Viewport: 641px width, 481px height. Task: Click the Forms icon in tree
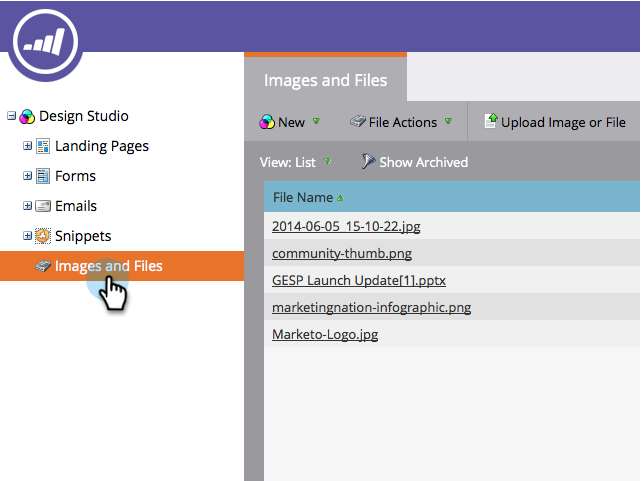click(x=43, y=176)
